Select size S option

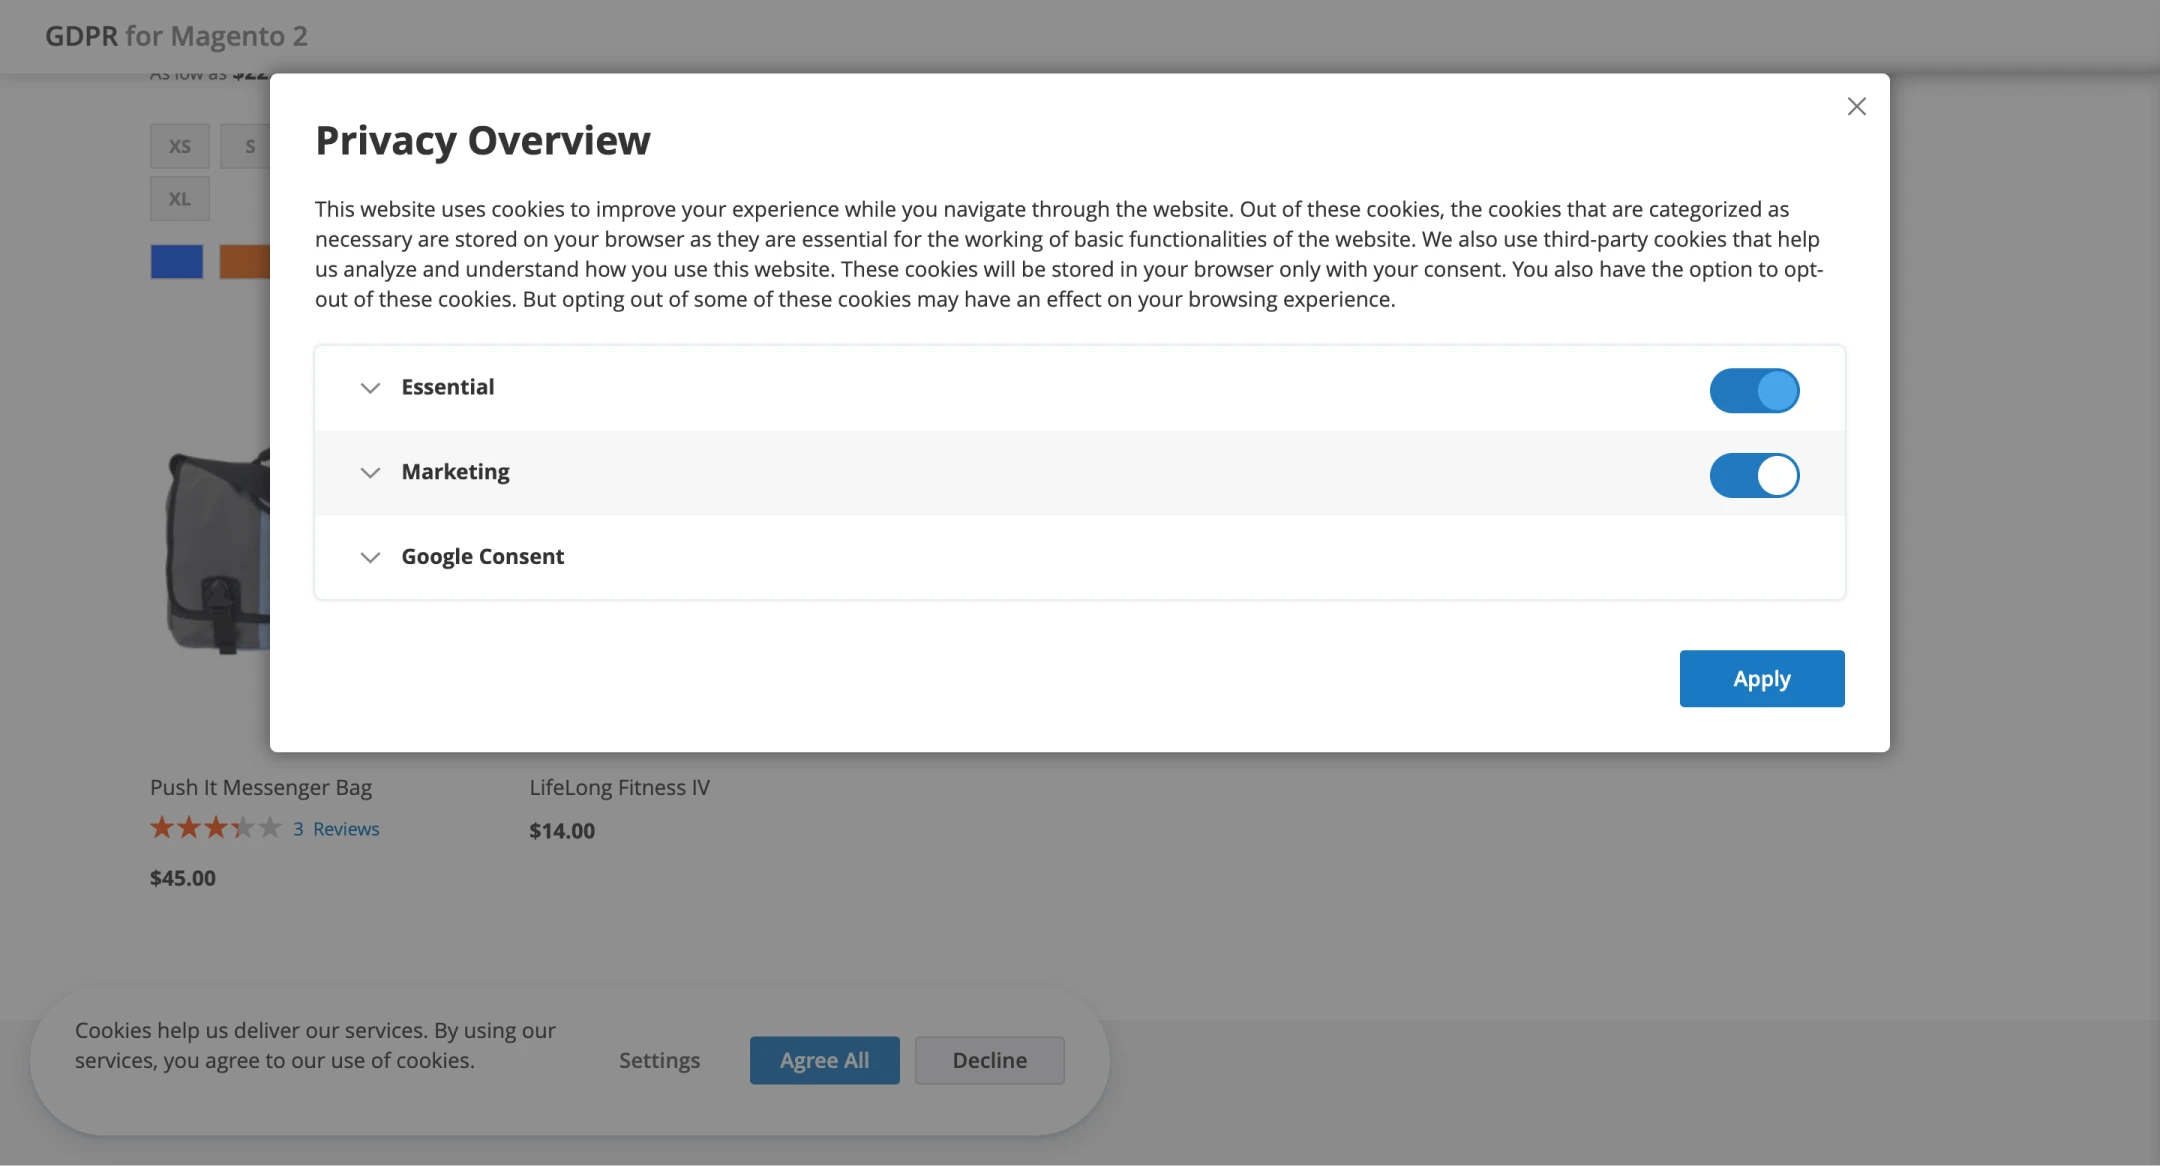click(247, 146)
